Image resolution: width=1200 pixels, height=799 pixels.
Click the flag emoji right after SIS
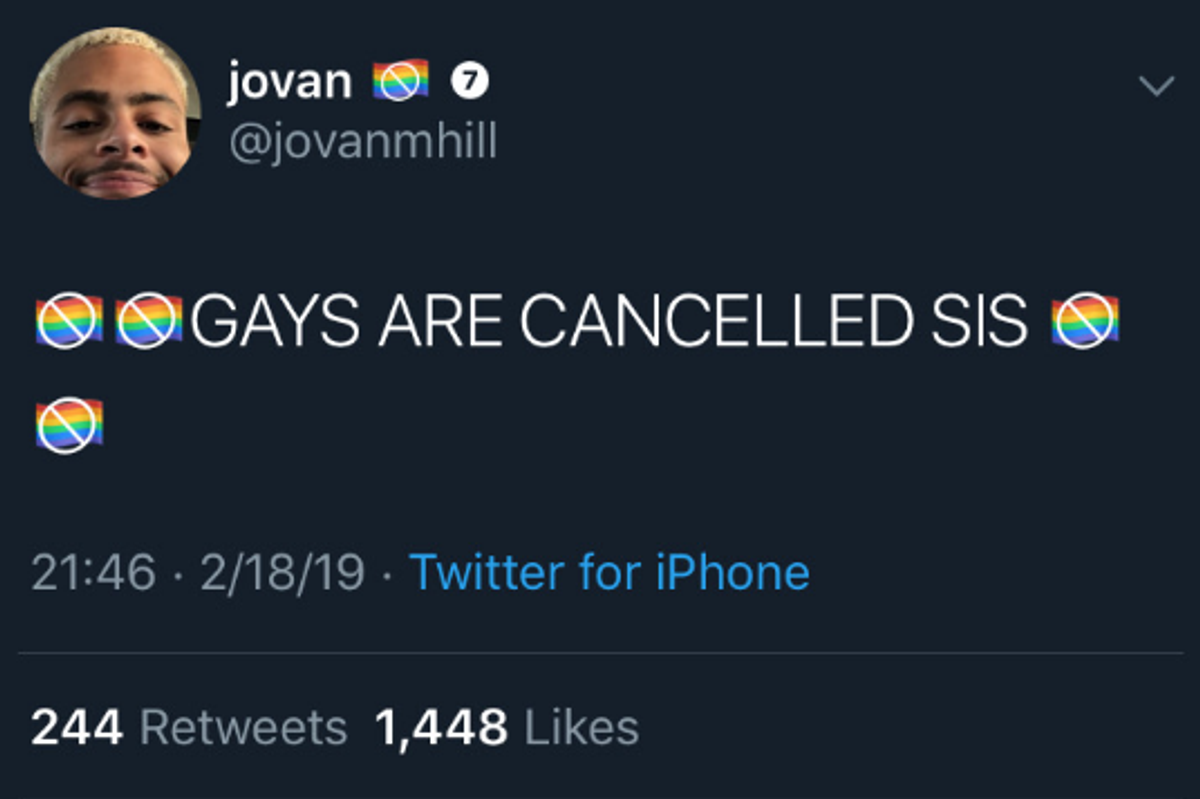point(1084,322)
